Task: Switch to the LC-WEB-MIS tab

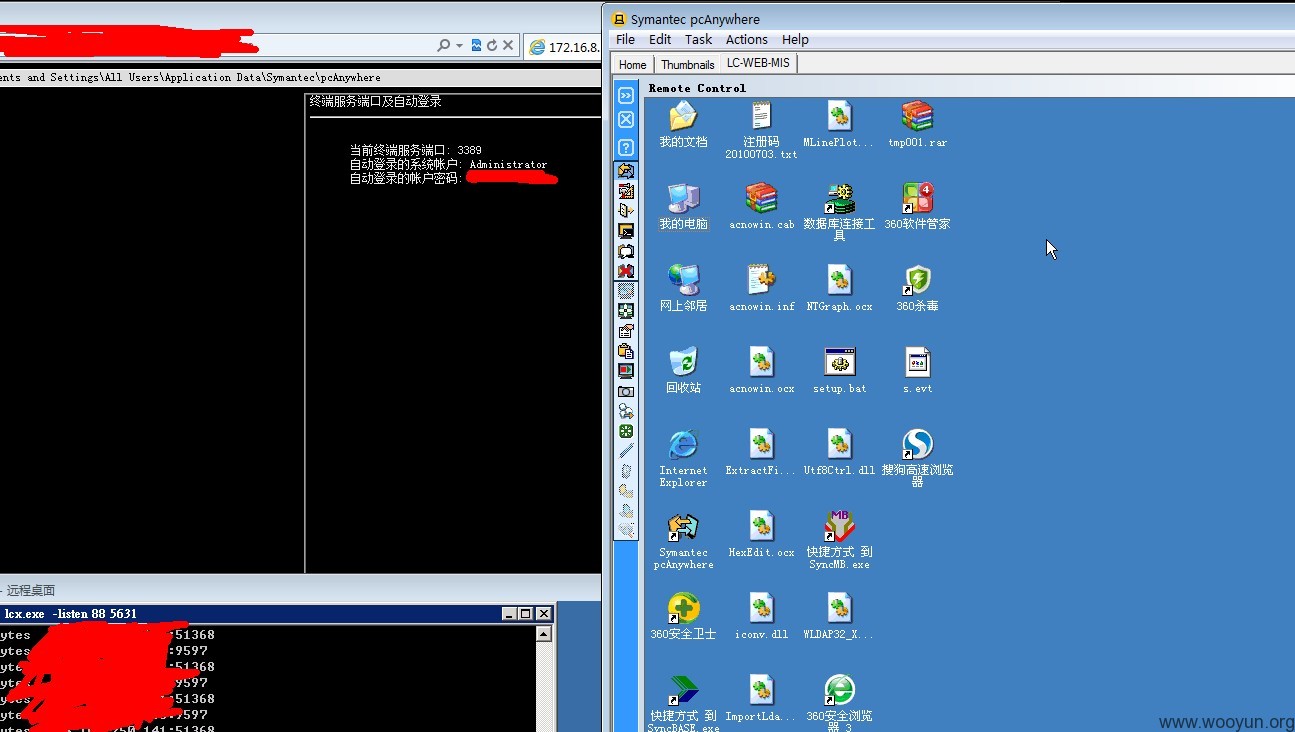Action: (758, 63)
